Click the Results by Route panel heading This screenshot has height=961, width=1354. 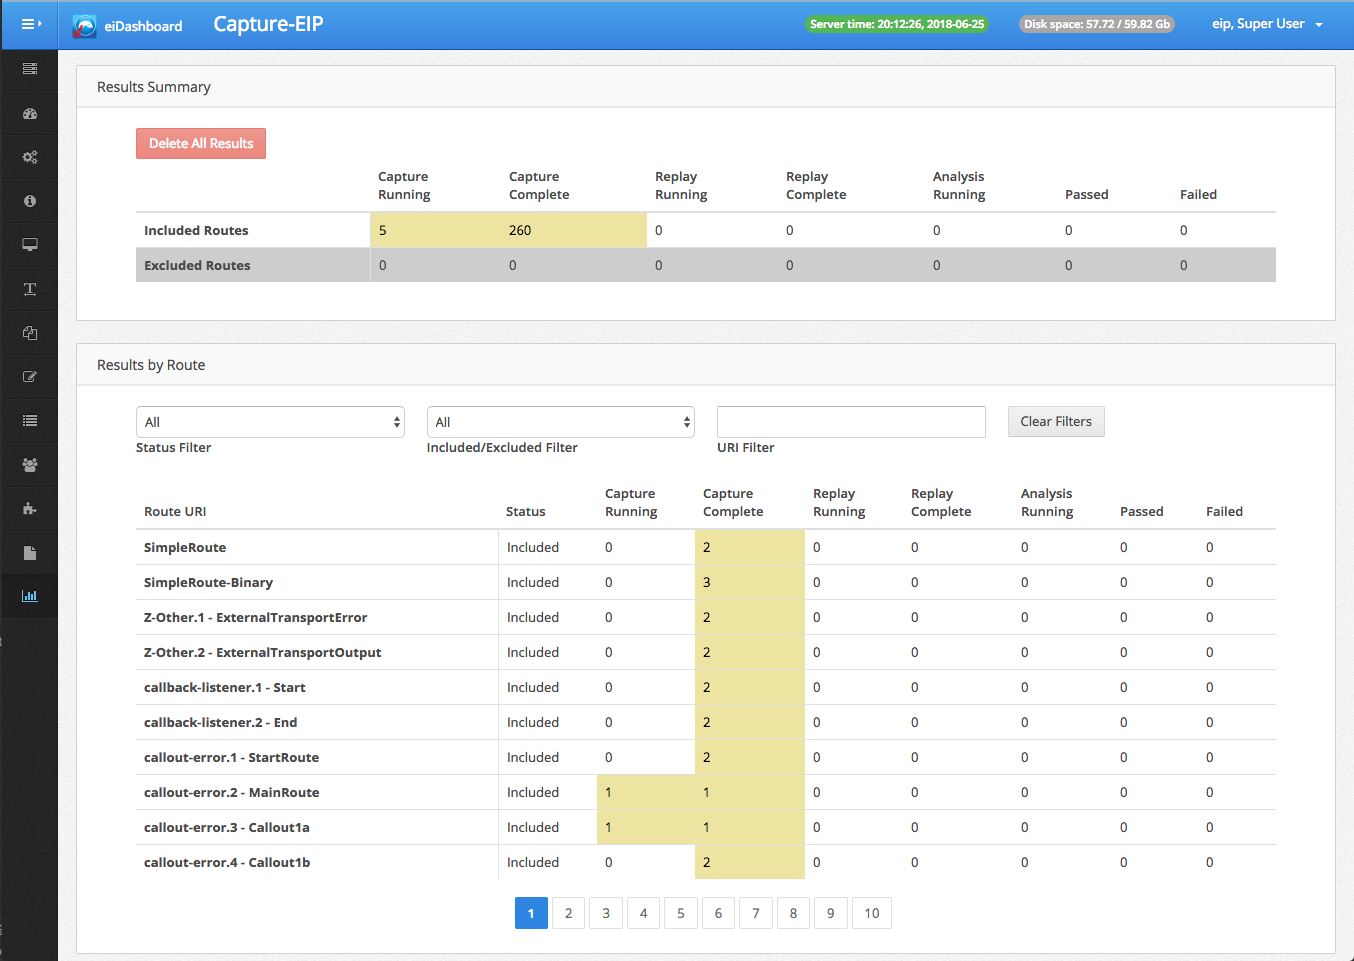click(x=151, y=365)
